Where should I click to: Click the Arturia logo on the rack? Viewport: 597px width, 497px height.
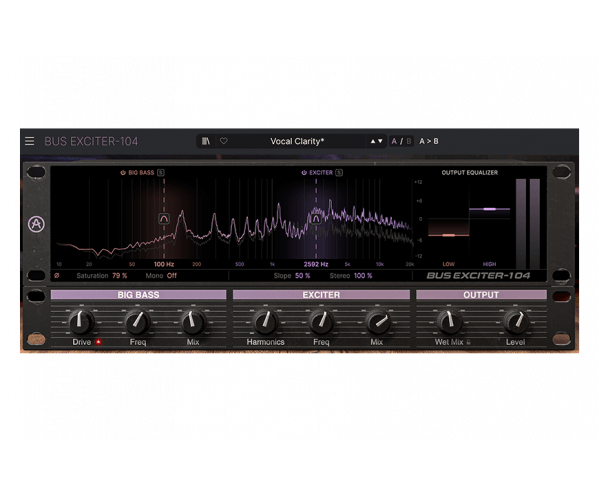[x=36, y=224]
